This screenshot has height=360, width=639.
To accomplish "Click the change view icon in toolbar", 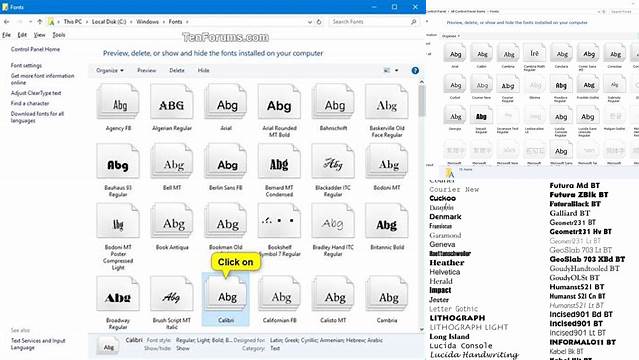I will [387, 71].
